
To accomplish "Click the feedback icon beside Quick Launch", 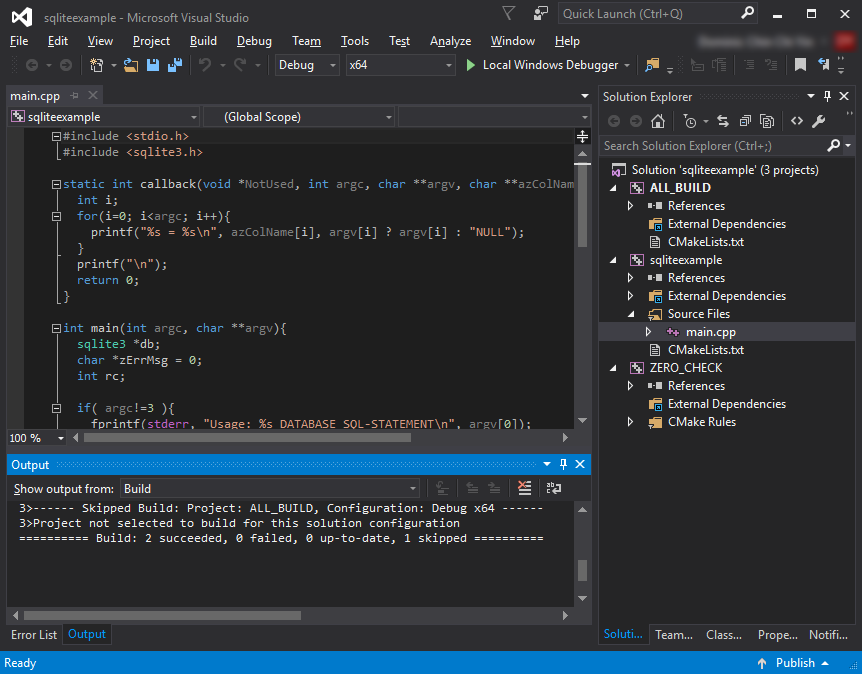I will pos(541,14).
